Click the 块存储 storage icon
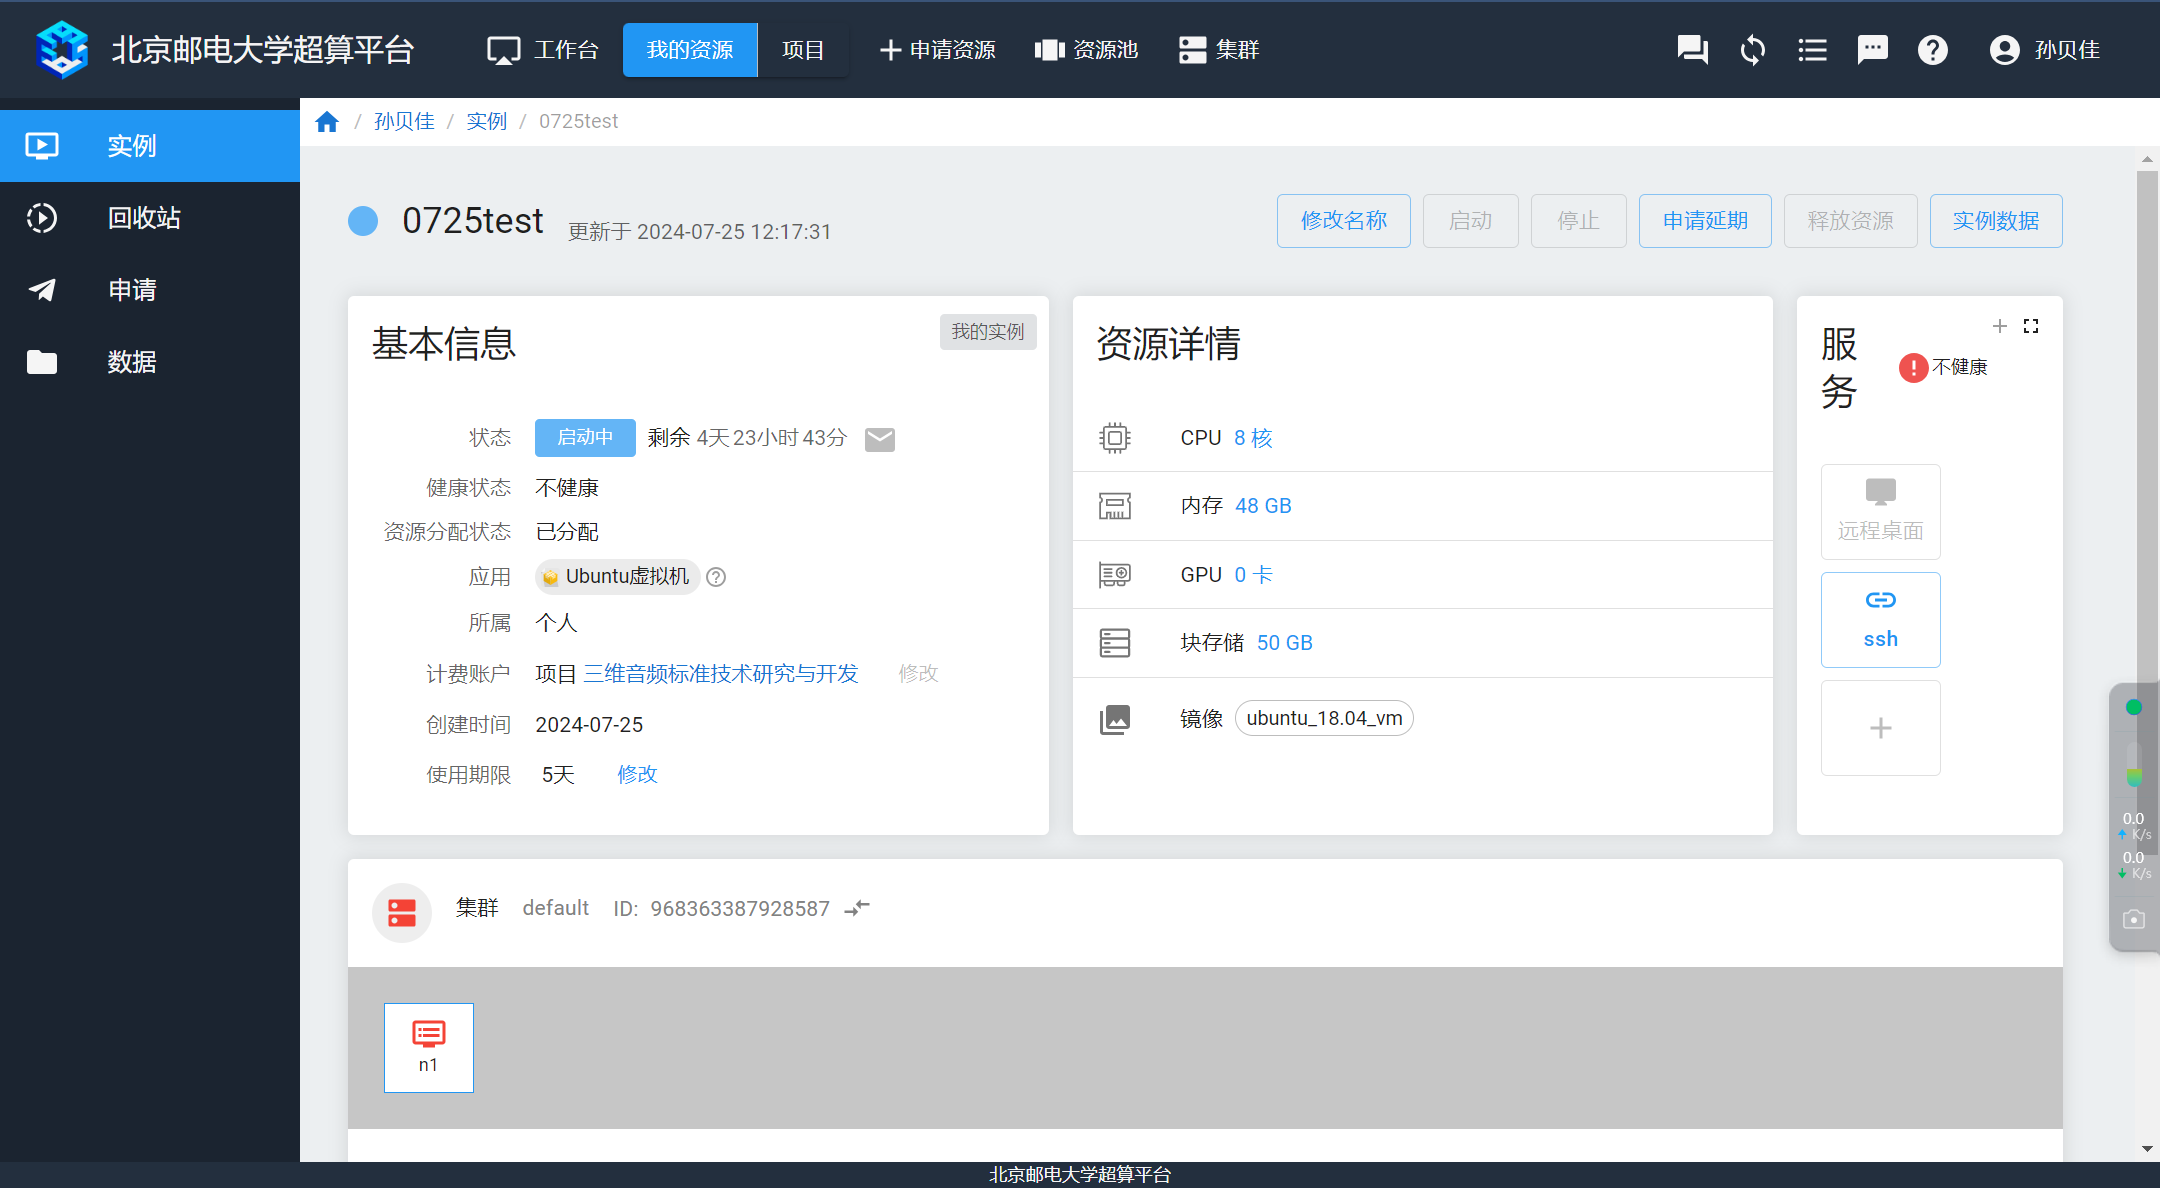 (x=1114, y=643)
